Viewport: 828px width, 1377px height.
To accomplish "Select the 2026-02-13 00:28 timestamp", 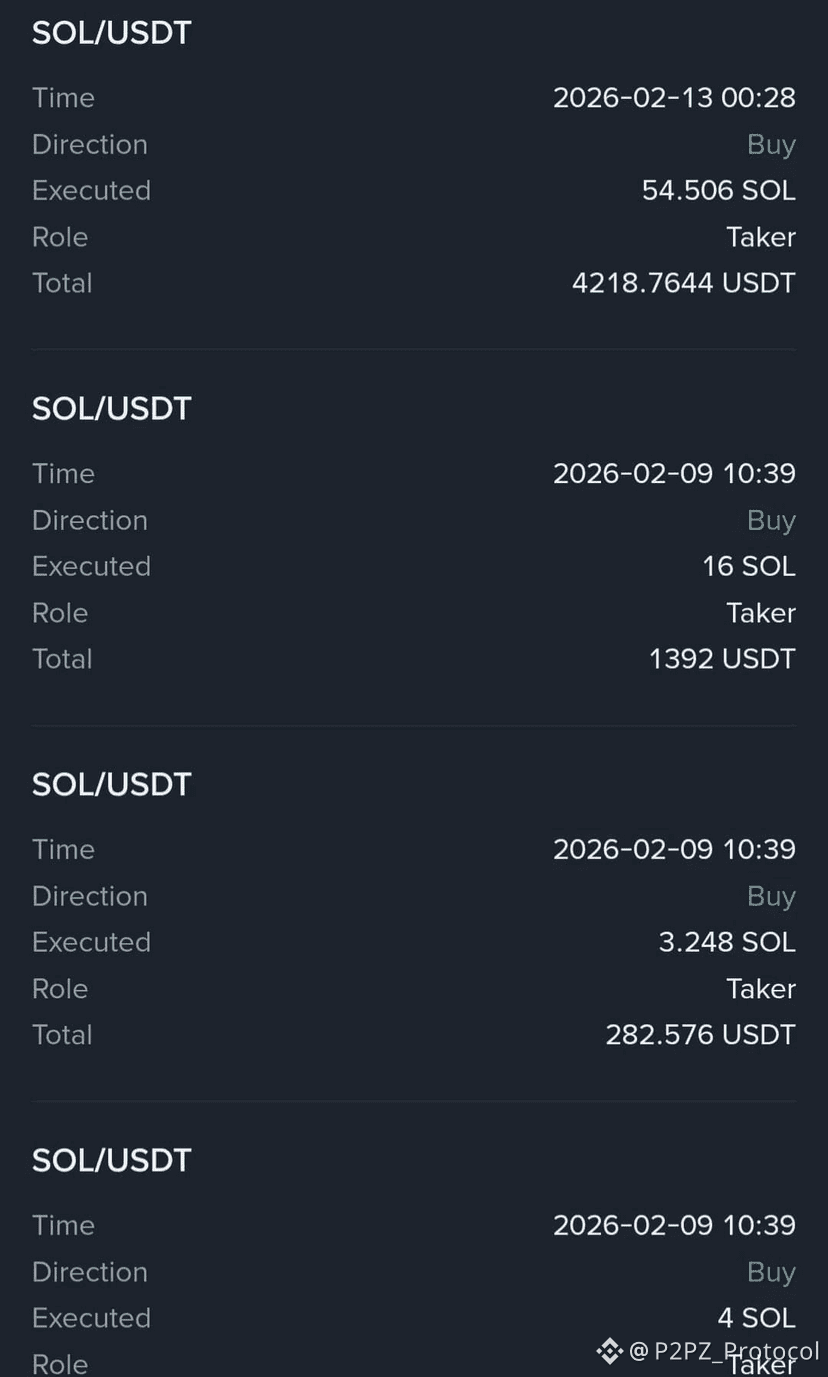I will [x=675, y=98].
